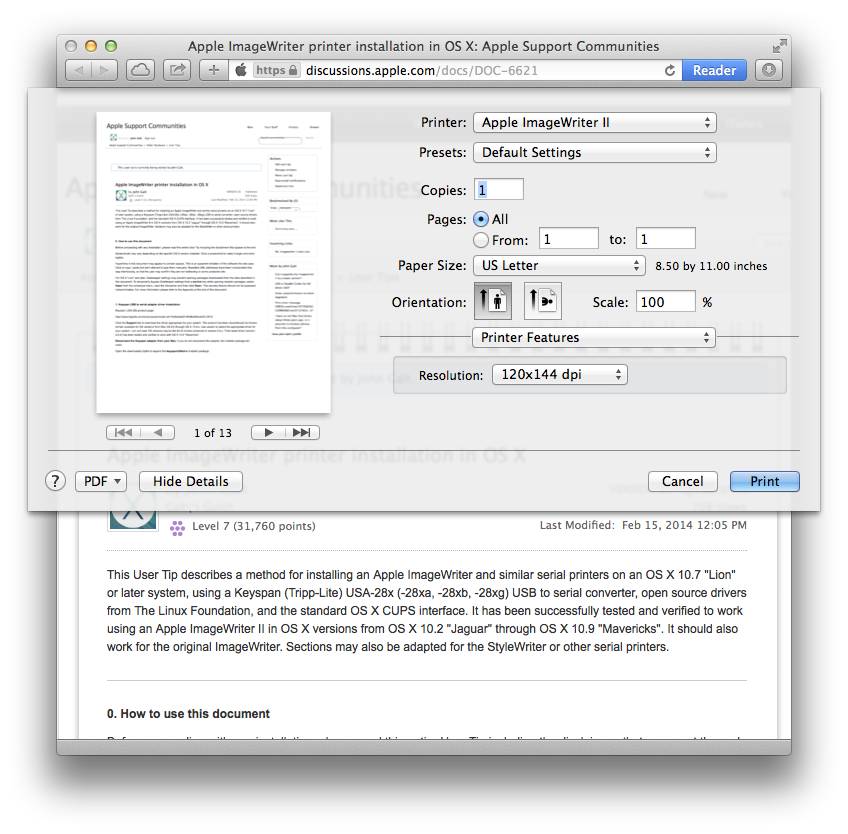Click the address bar URL text

click(x=422, y=70)
